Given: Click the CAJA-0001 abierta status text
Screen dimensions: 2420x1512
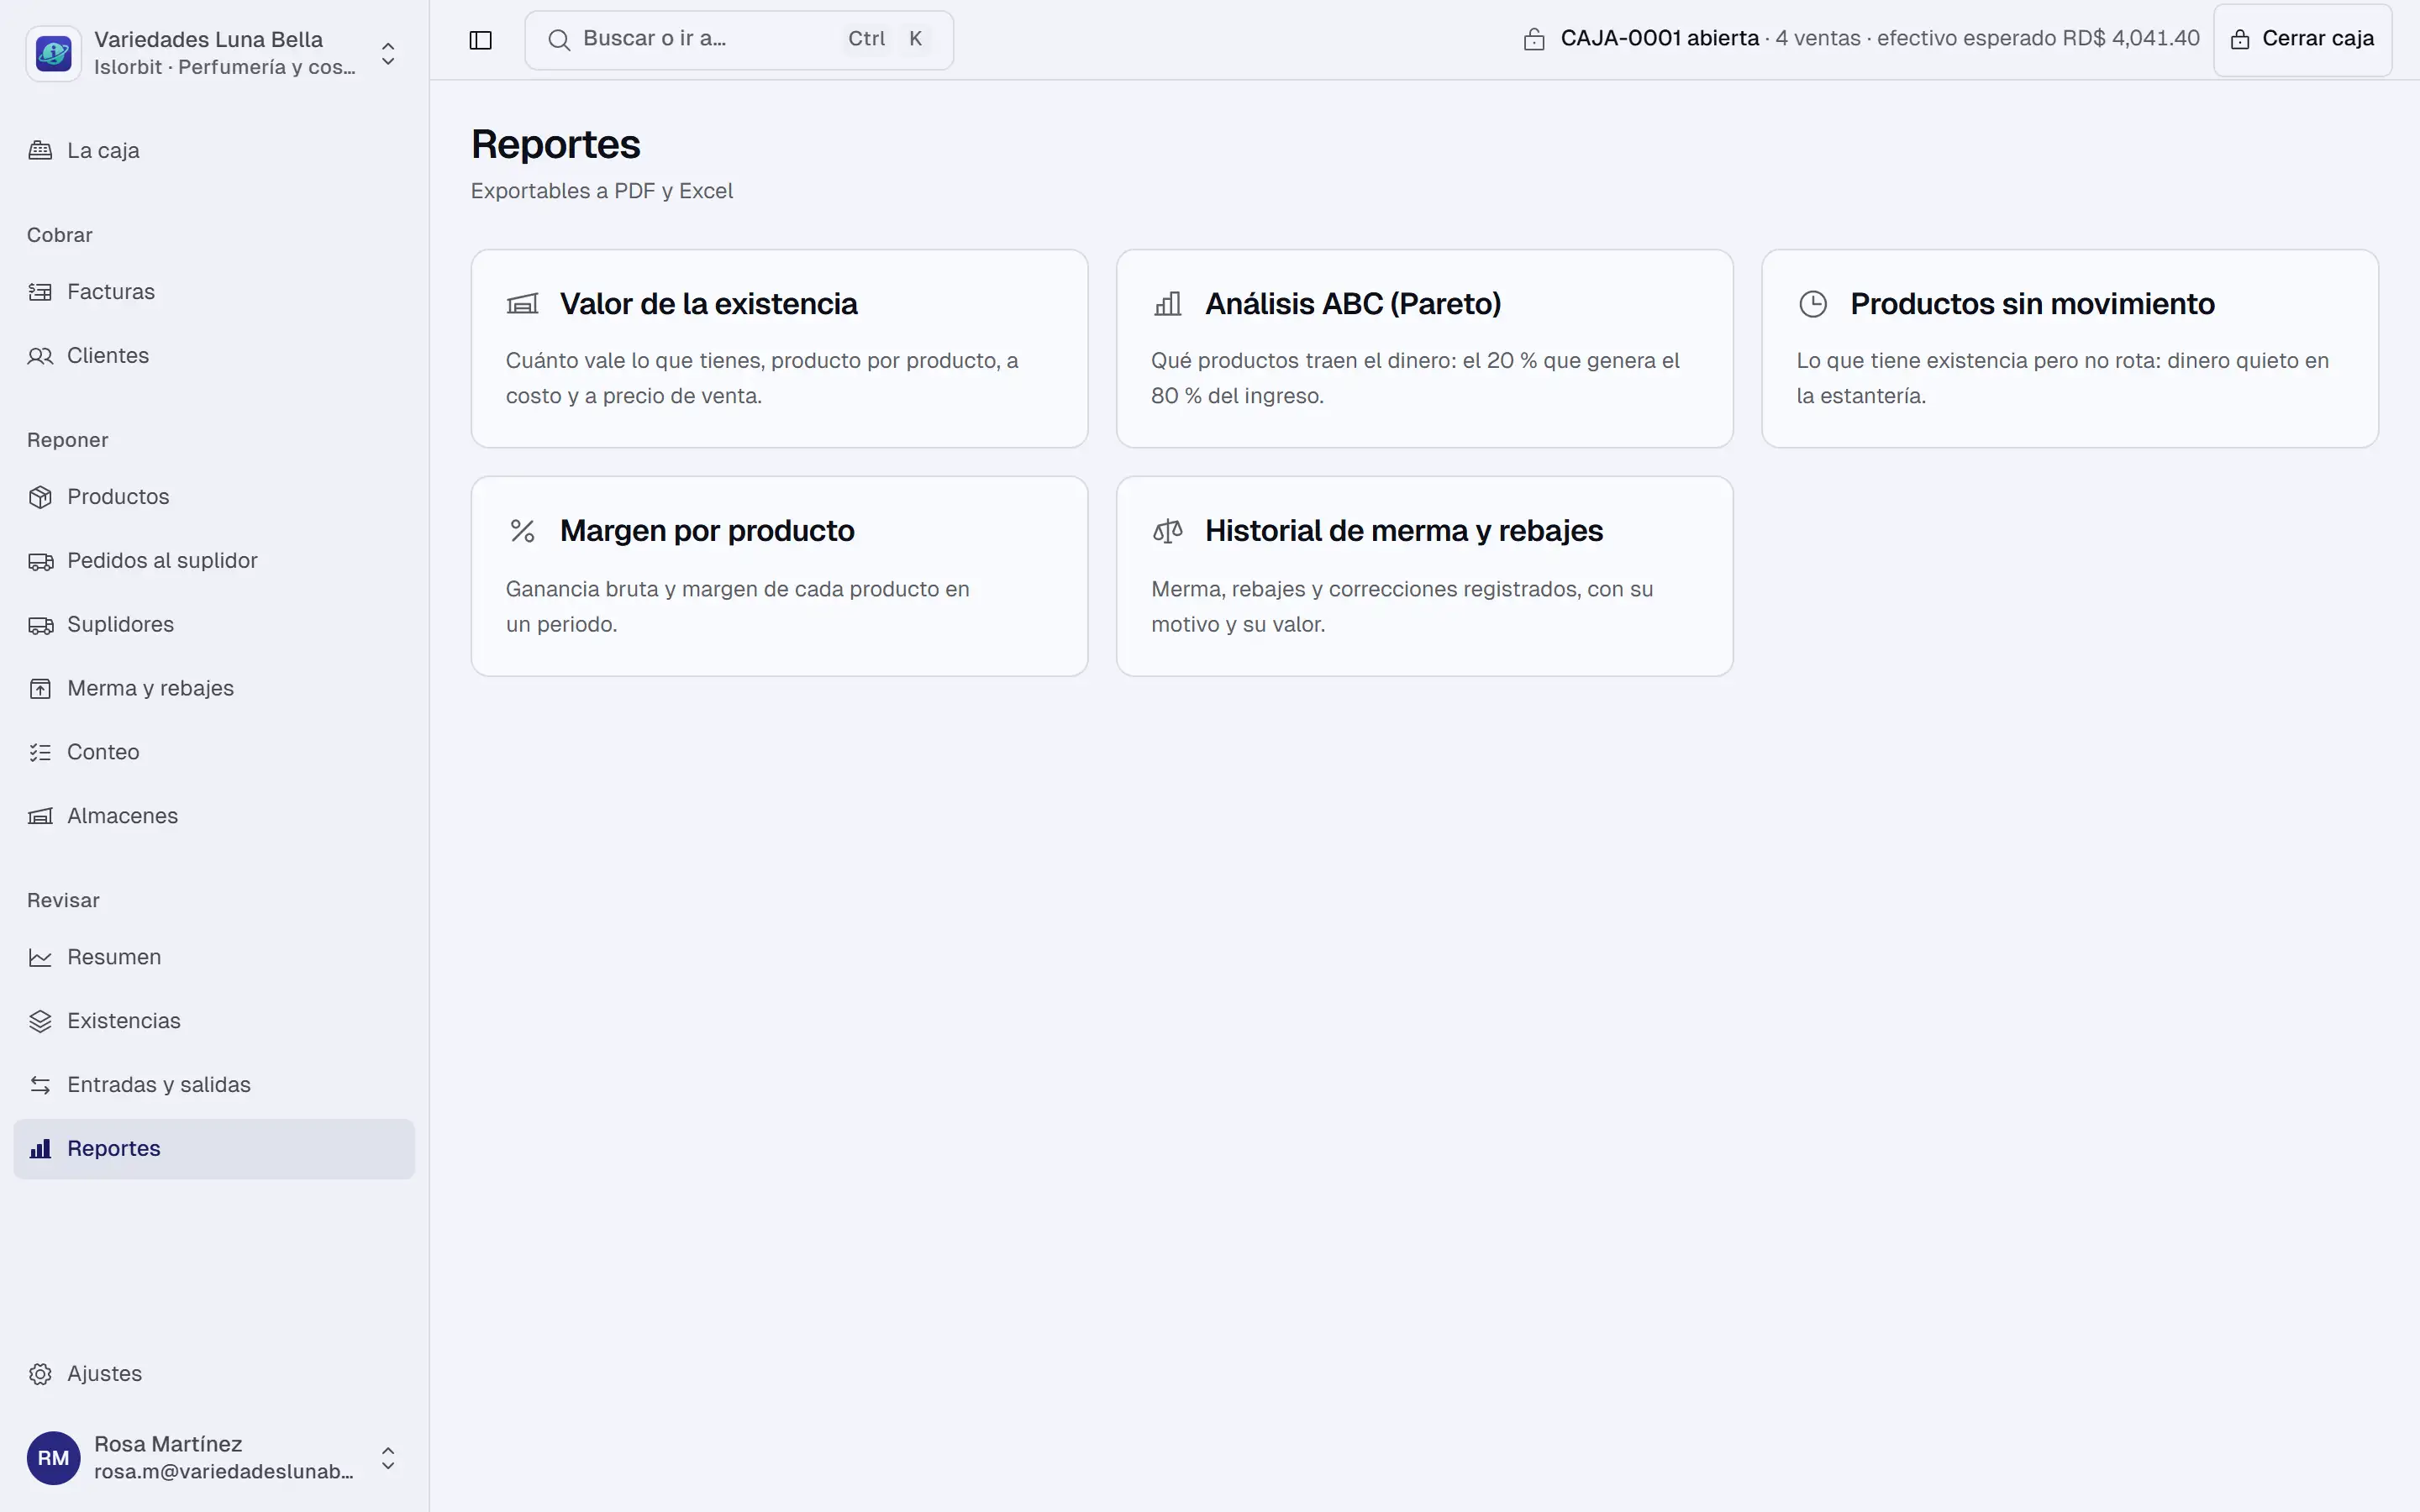Looking at the screenshot, I should (1659, 39).
